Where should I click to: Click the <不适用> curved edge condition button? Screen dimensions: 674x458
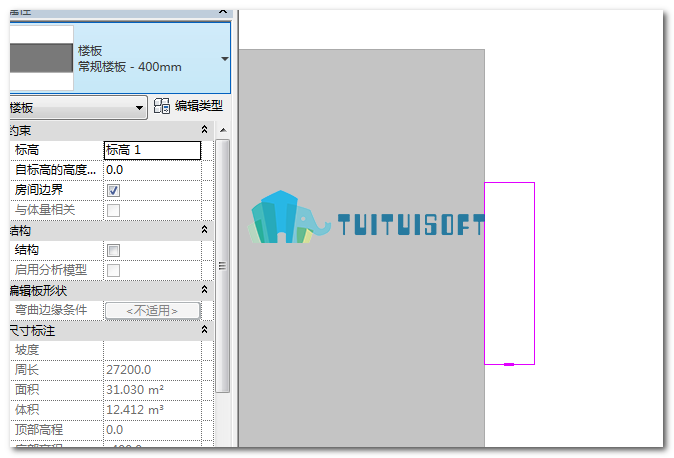pos(153,310)
